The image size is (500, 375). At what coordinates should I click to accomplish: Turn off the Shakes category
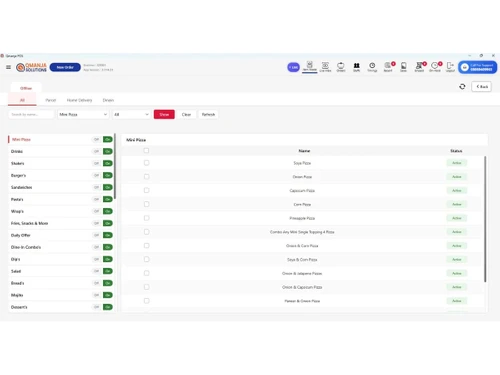[96, 163]
